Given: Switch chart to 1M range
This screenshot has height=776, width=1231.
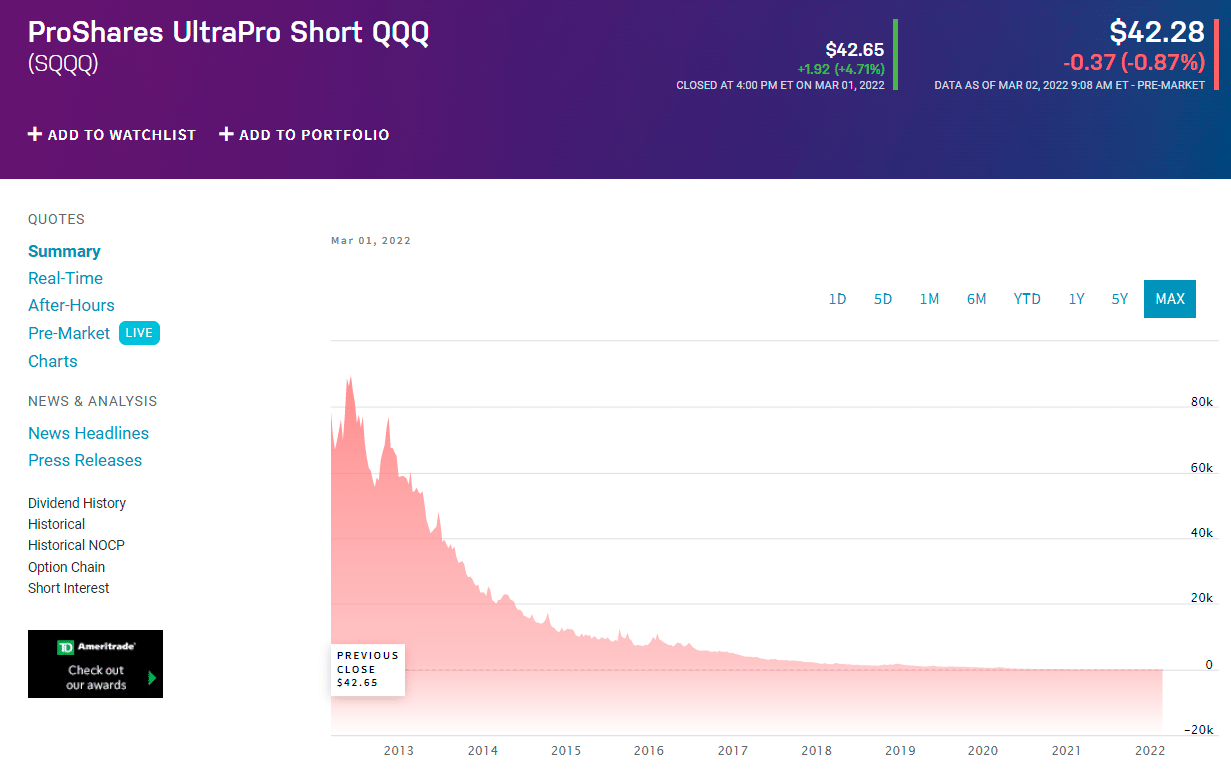Looking at the screenshot, I should [x=930, y=299].
